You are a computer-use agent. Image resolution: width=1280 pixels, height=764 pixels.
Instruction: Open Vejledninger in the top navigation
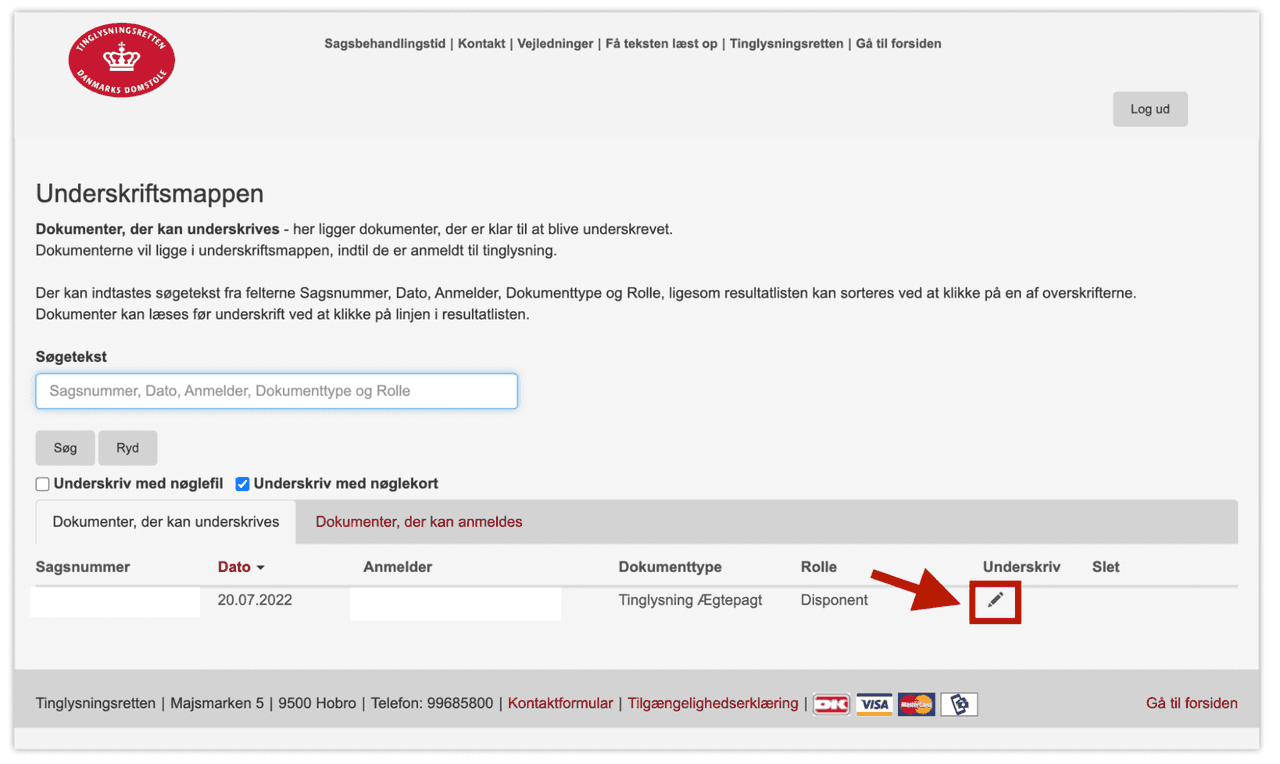[x=555, y=44]
